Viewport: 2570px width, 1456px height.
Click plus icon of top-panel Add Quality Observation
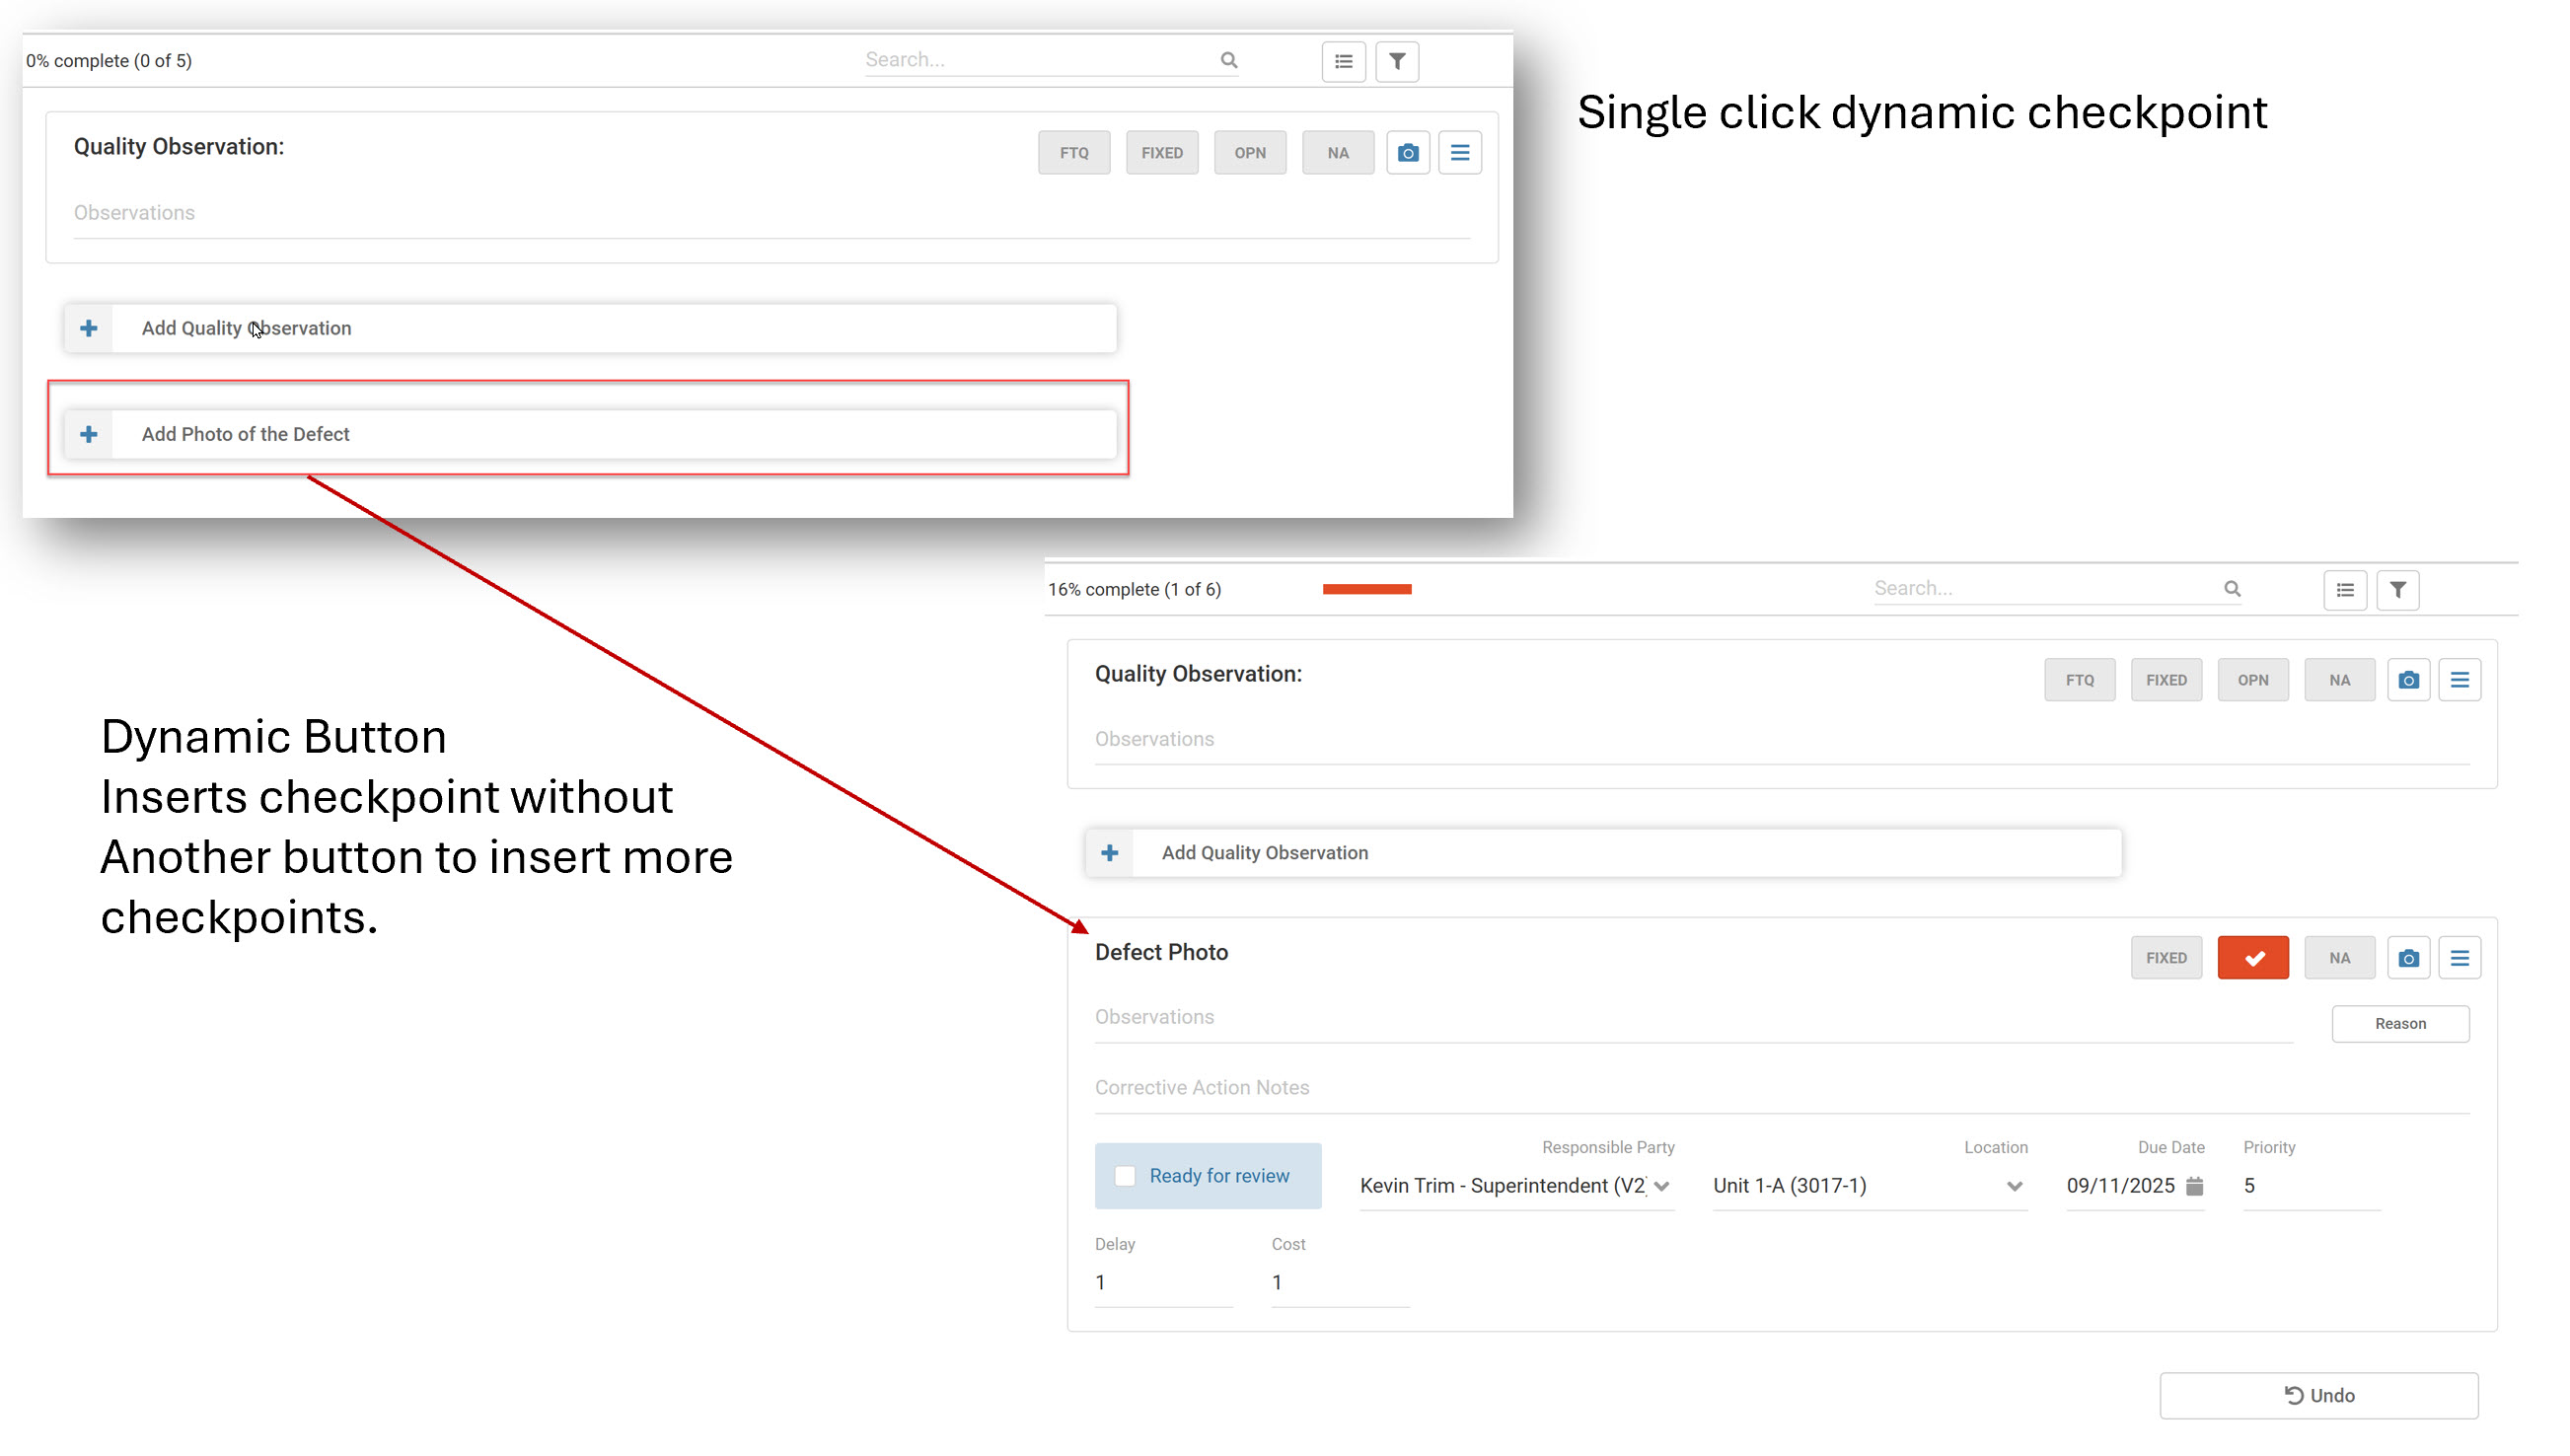pyautogui.click(x=89, y=328)
